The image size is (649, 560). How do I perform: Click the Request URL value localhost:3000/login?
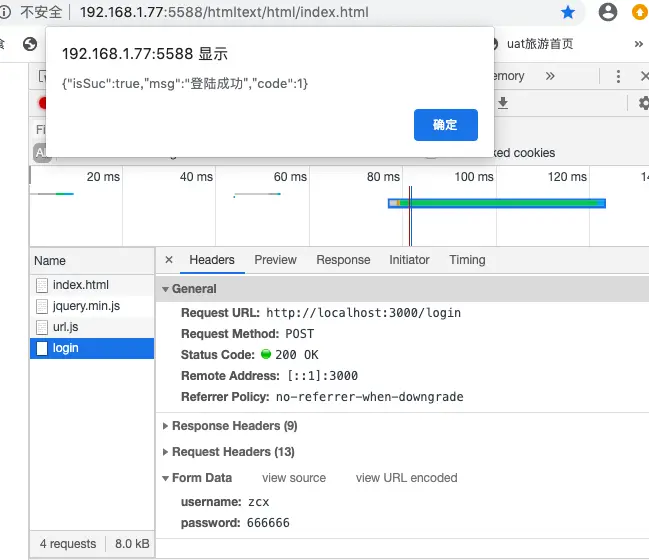[363, 313]
